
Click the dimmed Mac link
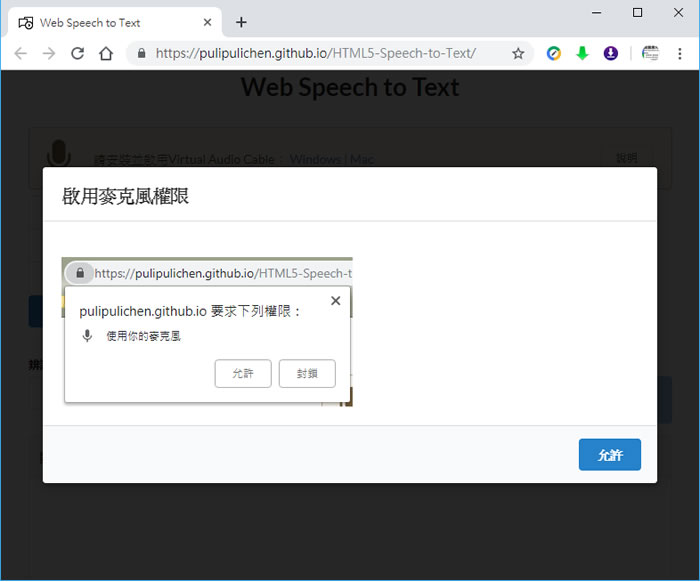[x=362, y=159]
